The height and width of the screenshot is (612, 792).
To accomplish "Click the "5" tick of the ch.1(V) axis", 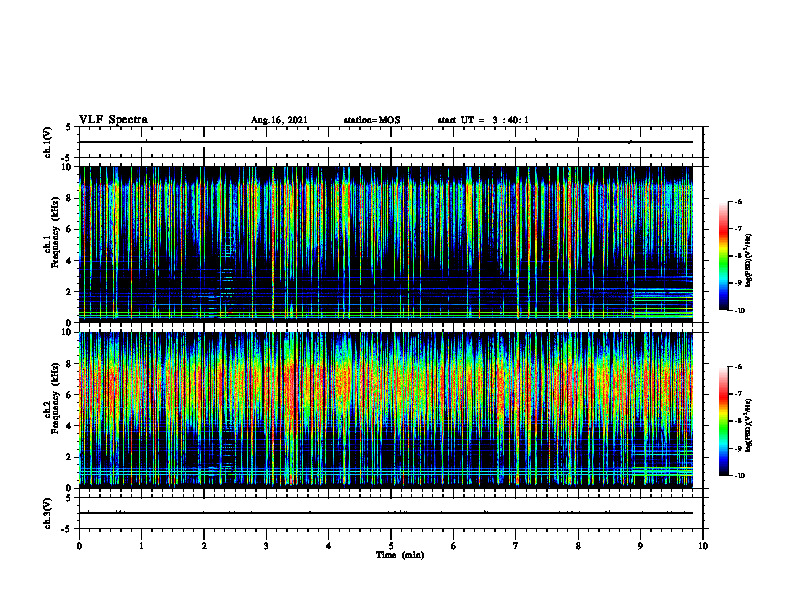I will [x=70, y=127].
